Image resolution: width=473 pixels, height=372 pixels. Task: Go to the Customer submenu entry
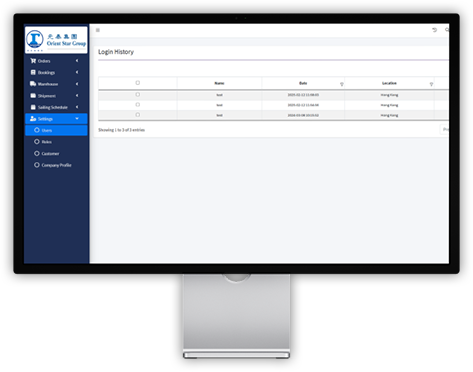56,153
